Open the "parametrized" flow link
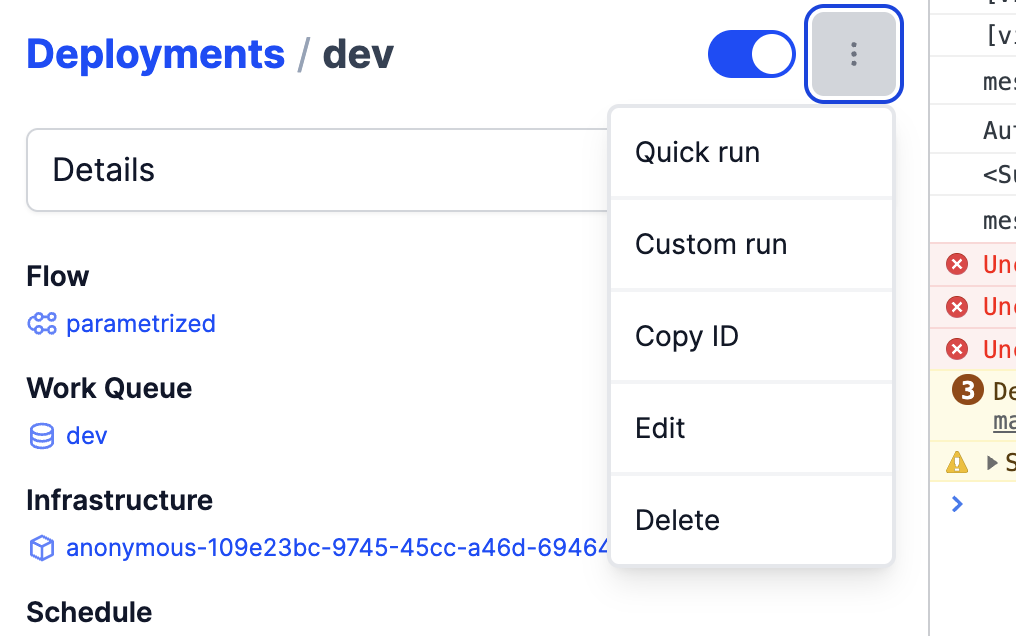The height and width of the screenshot is (636, 1016). (140, 323)
